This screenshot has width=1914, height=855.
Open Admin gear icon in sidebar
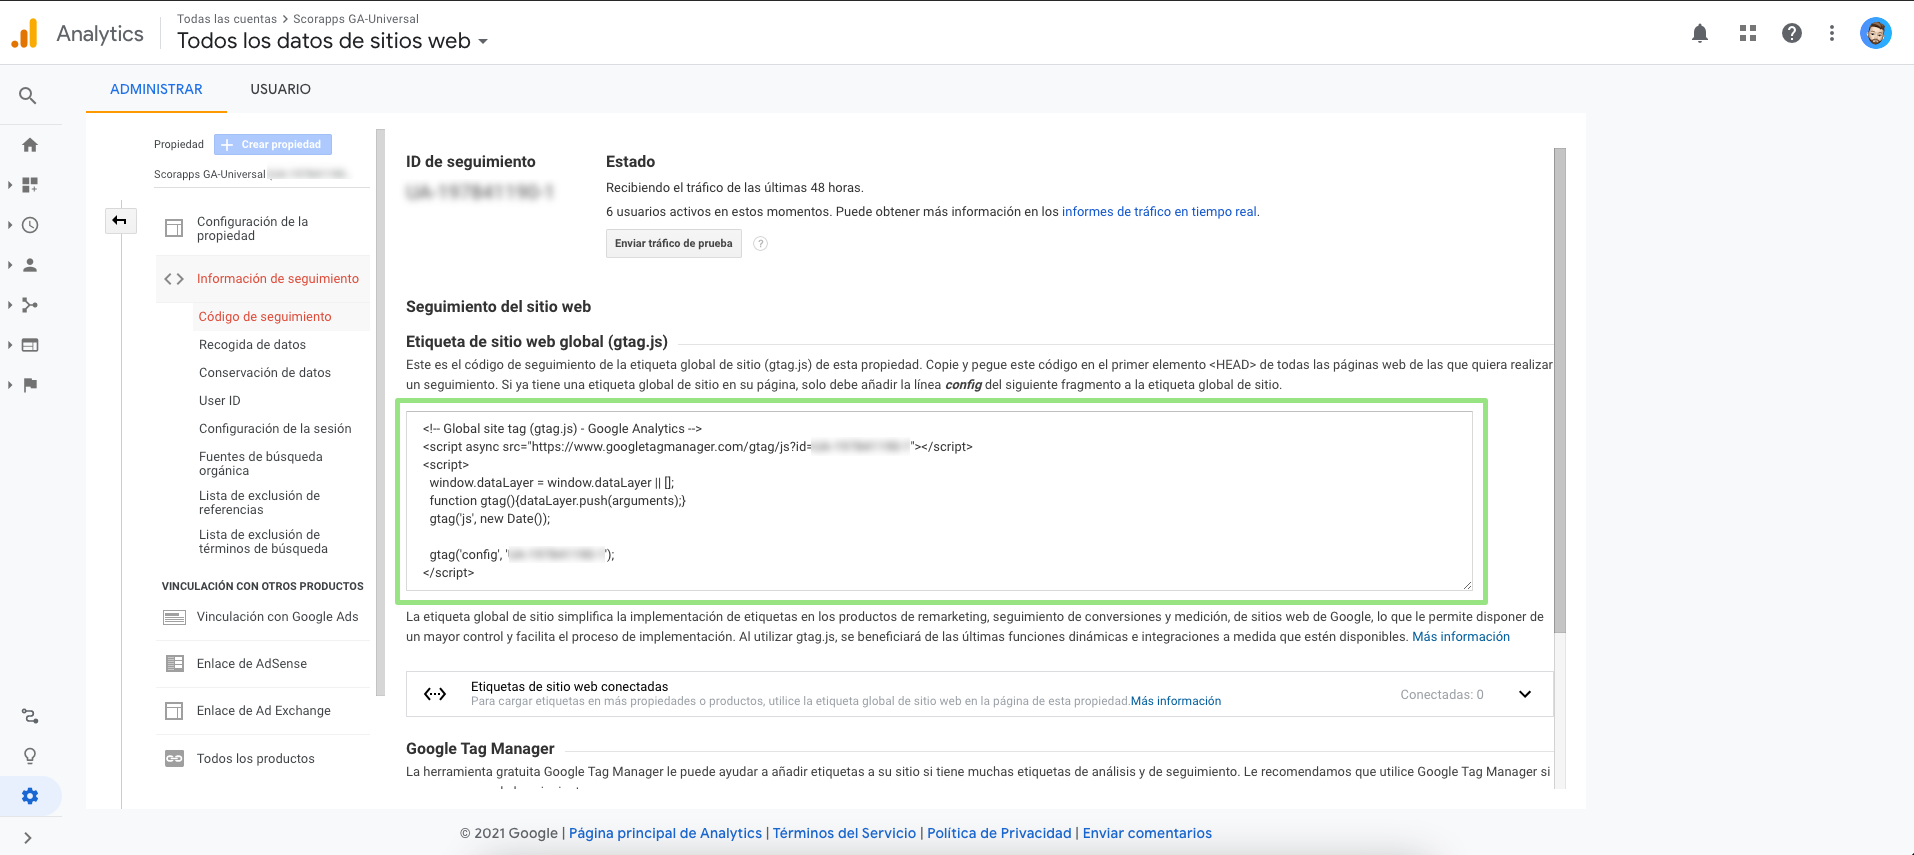30,796
